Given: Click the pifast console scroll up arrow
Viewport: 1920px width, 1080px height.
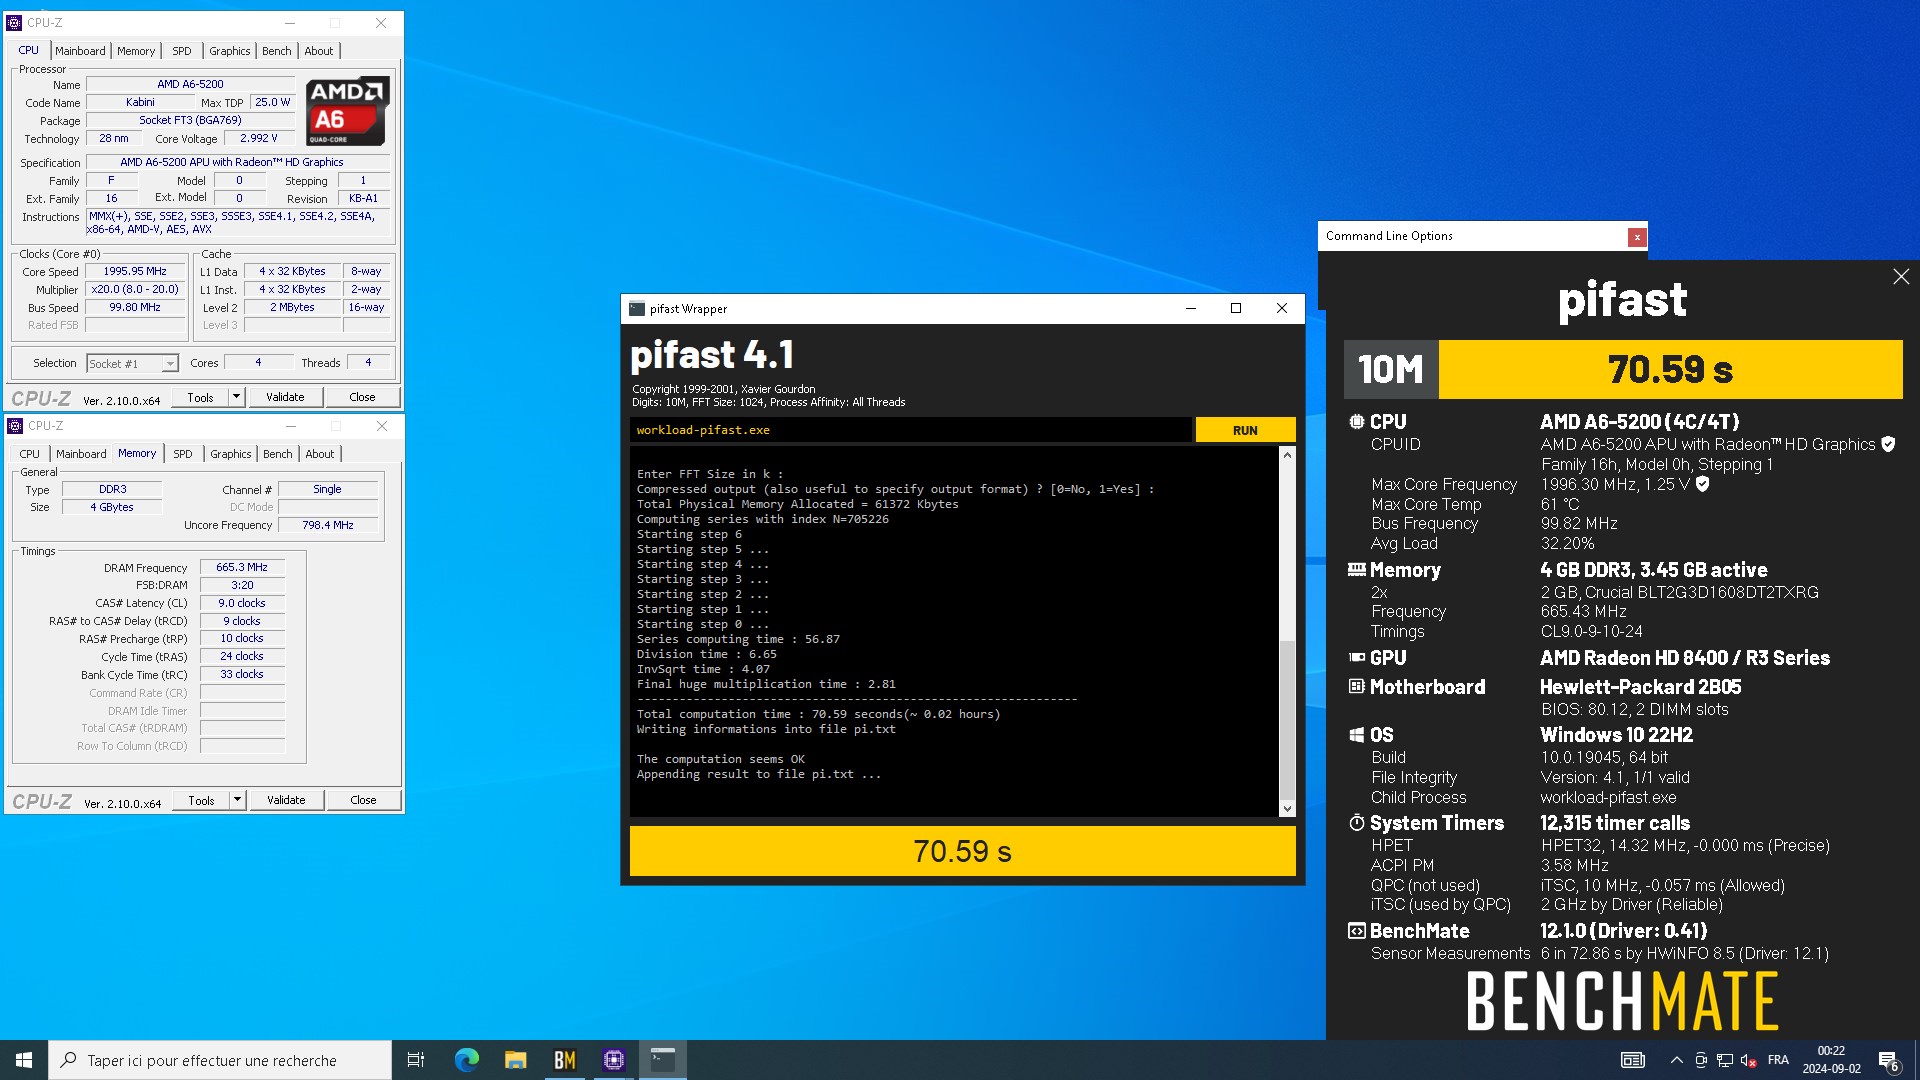Looking at the screenshot, I should [x=1287, y=455].
